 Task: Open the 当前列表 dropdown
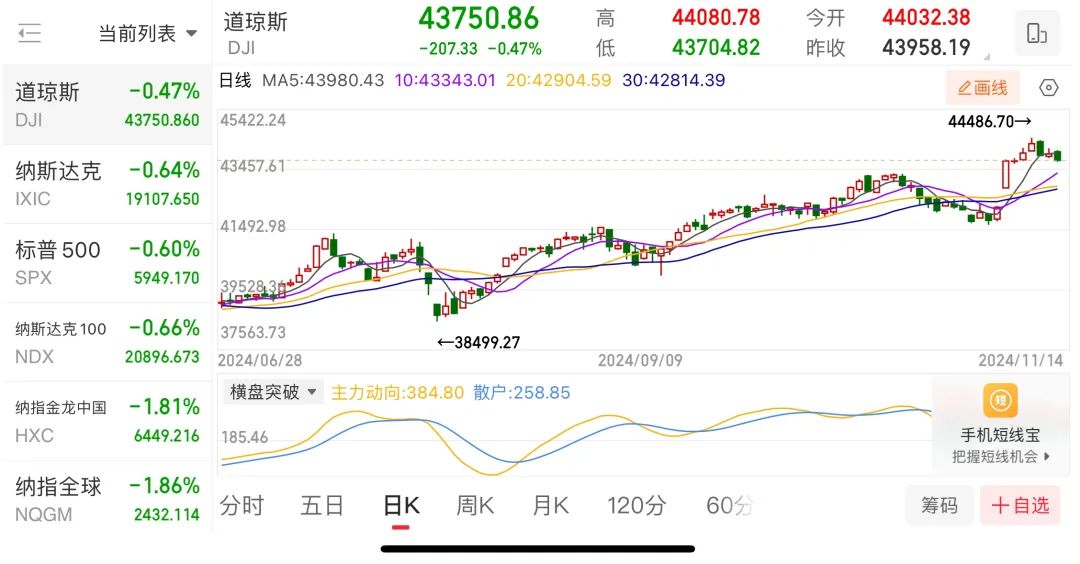(x=147, y=34)
